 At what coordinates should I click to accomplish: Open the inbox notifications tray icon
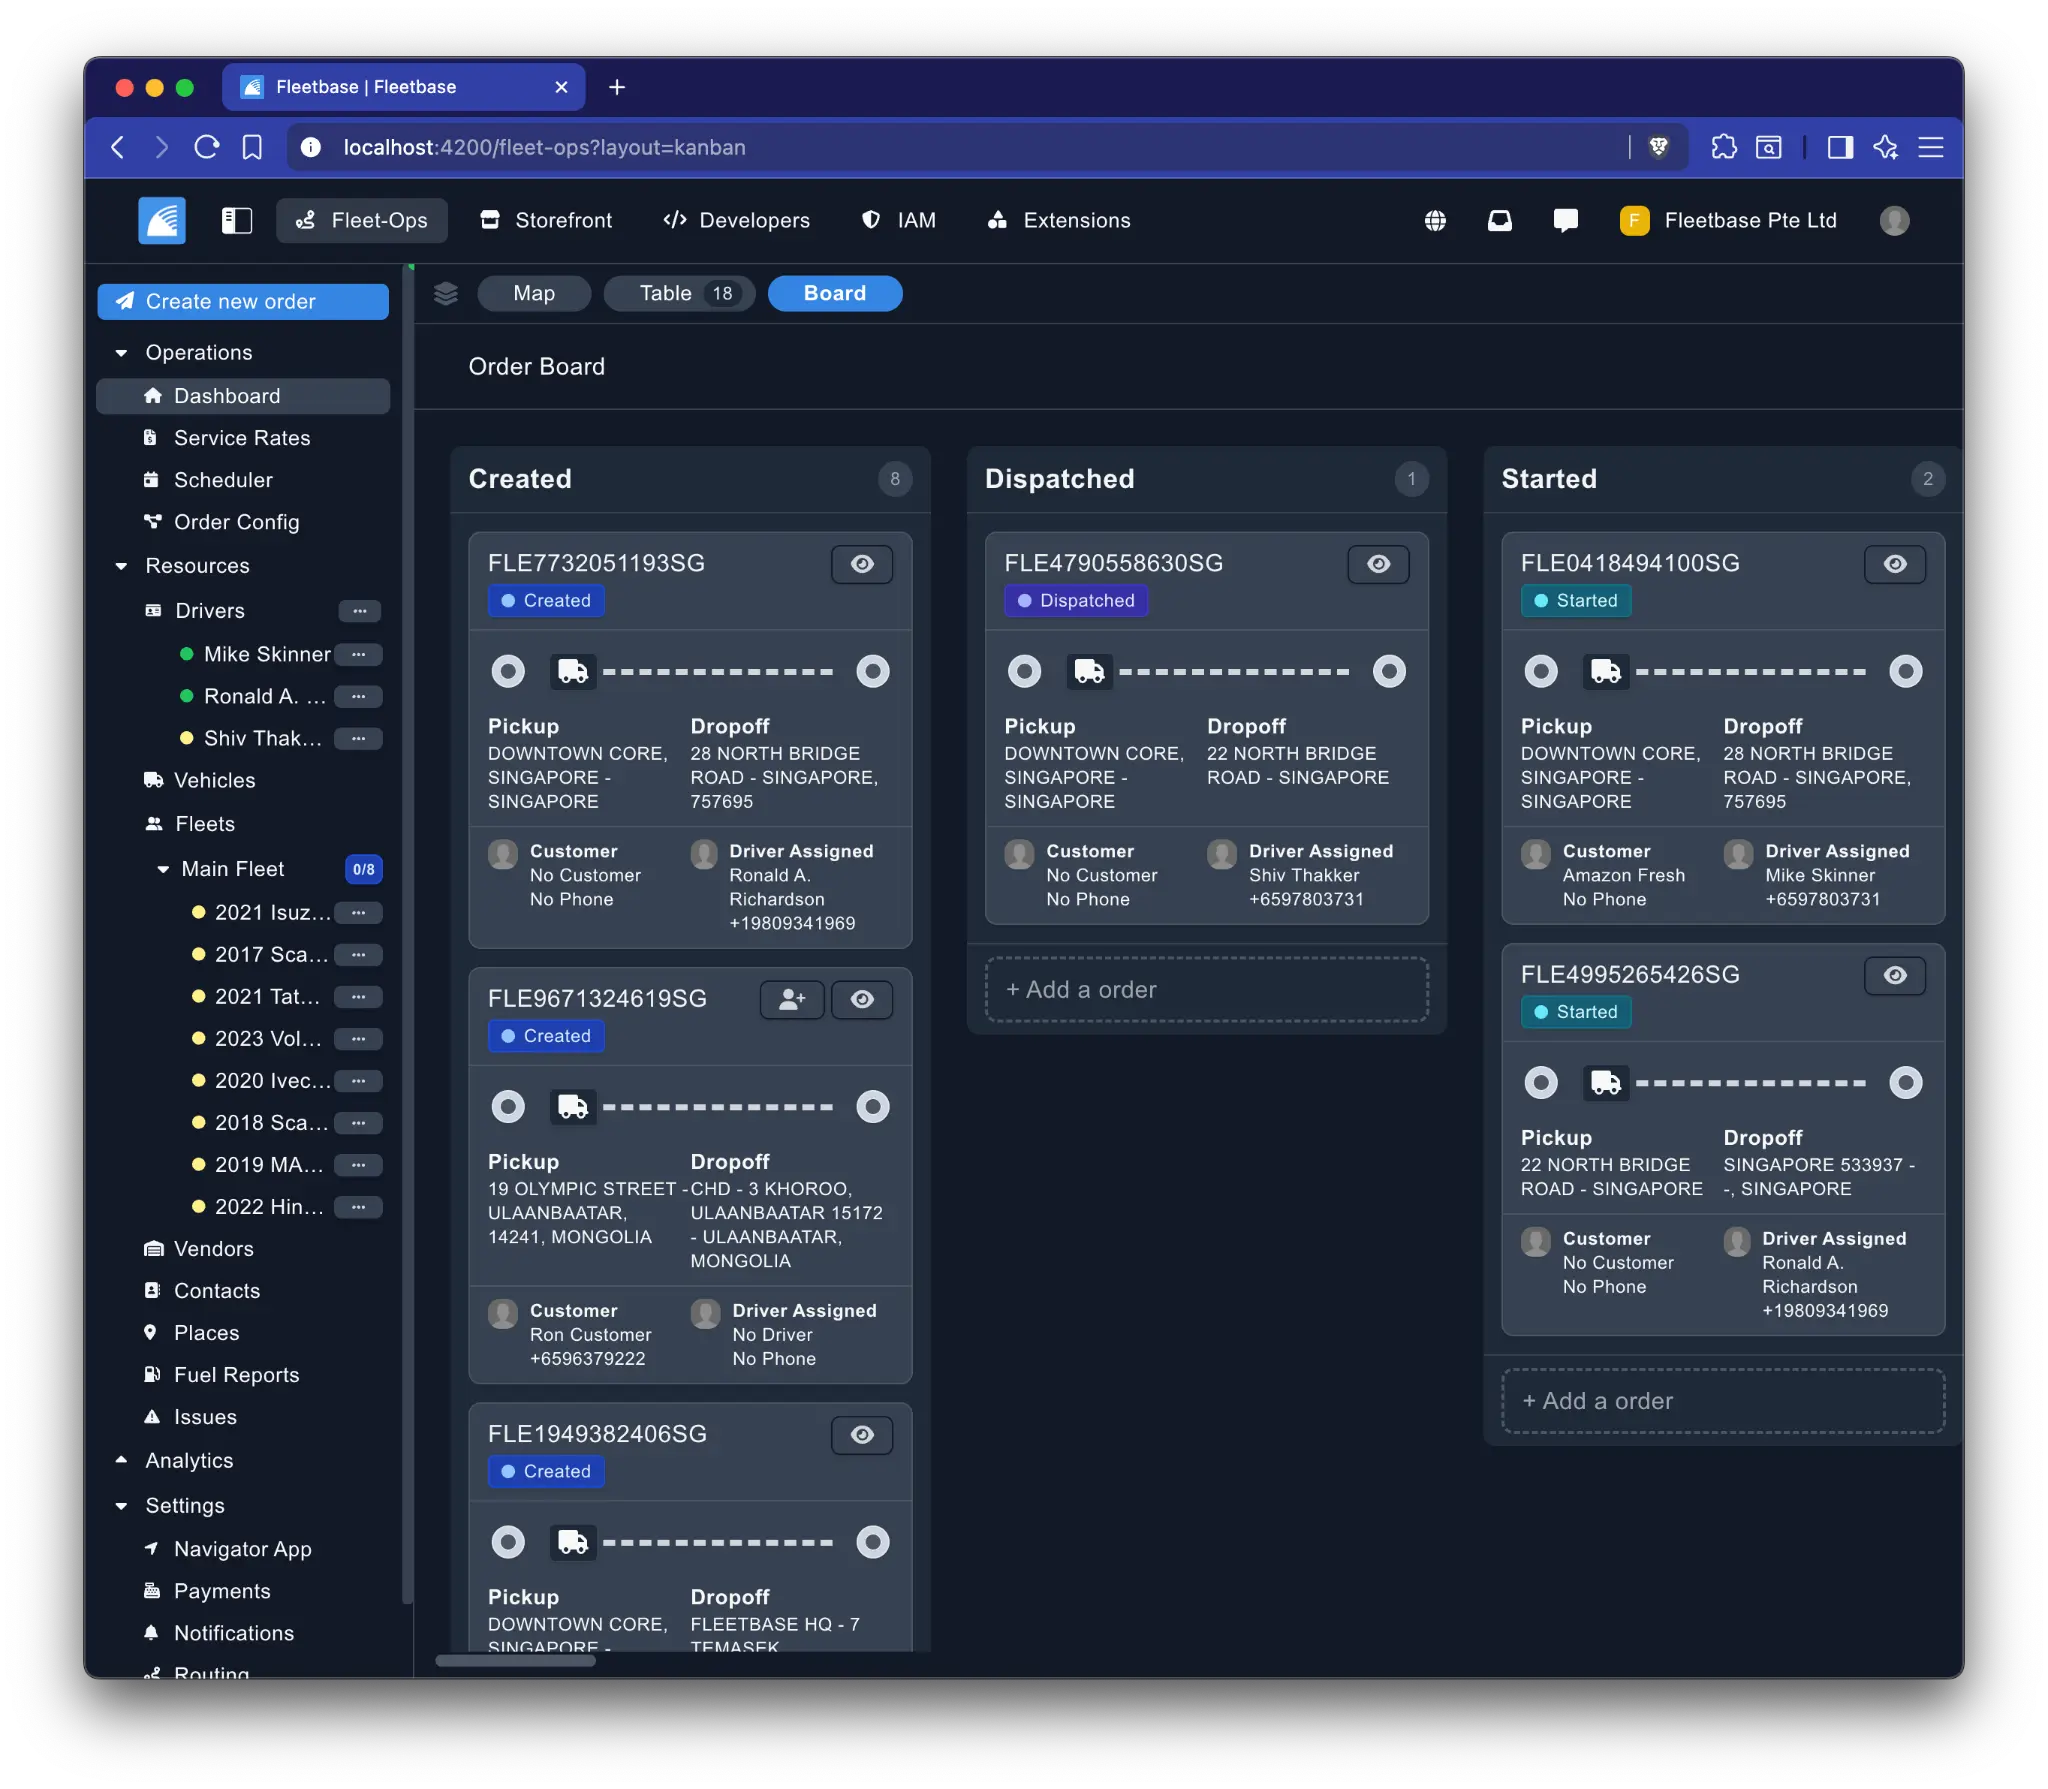[x=1499, y=220]
